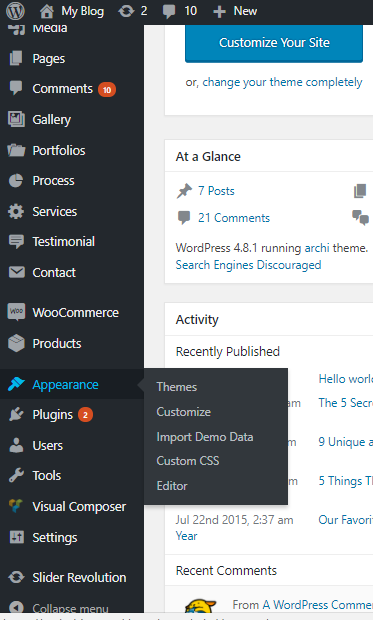Viewport: 373px width, 620px height.
Task: Click the Appearance paintbrush icon
Action: (x=16, y=384)
